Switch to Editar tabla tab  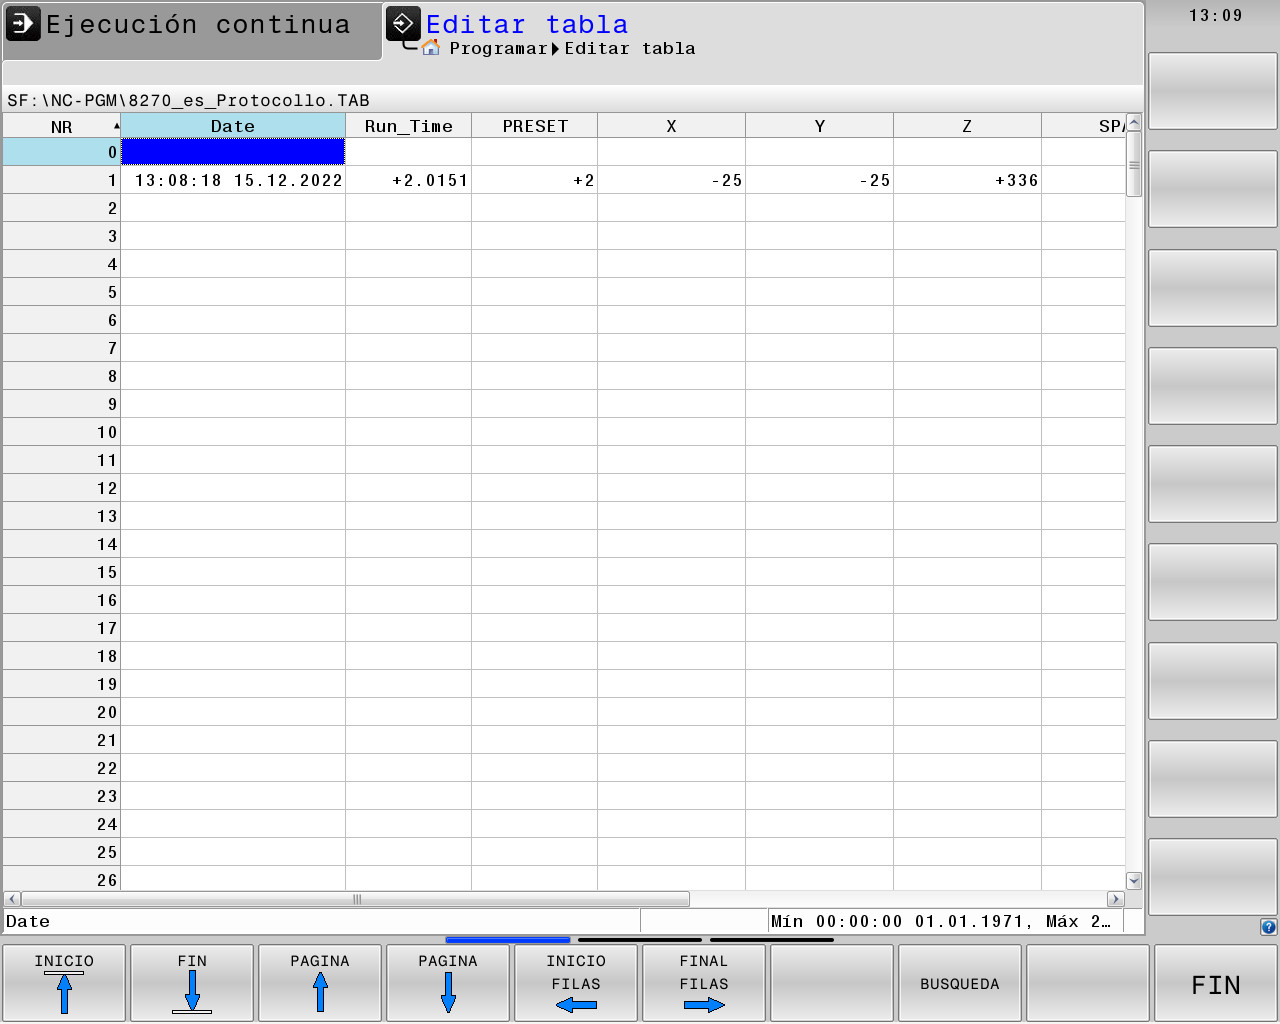click(763, 31)
